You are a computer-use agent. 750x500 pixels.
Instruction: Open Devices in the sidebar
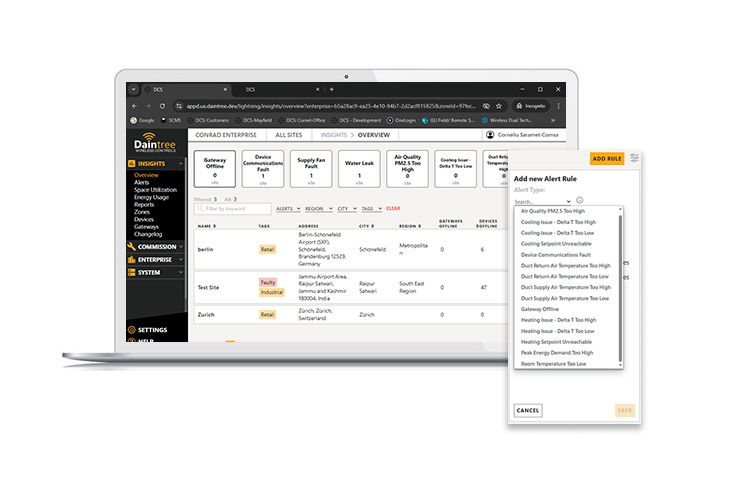[144, 220]
